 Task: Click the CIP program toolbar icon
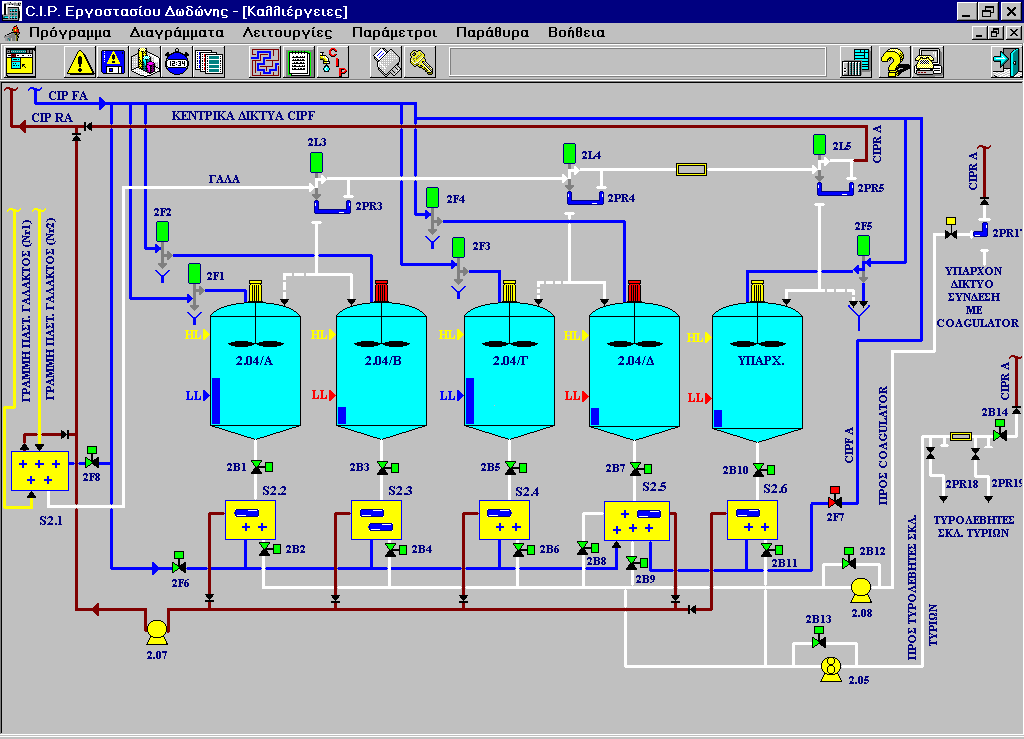331,62
